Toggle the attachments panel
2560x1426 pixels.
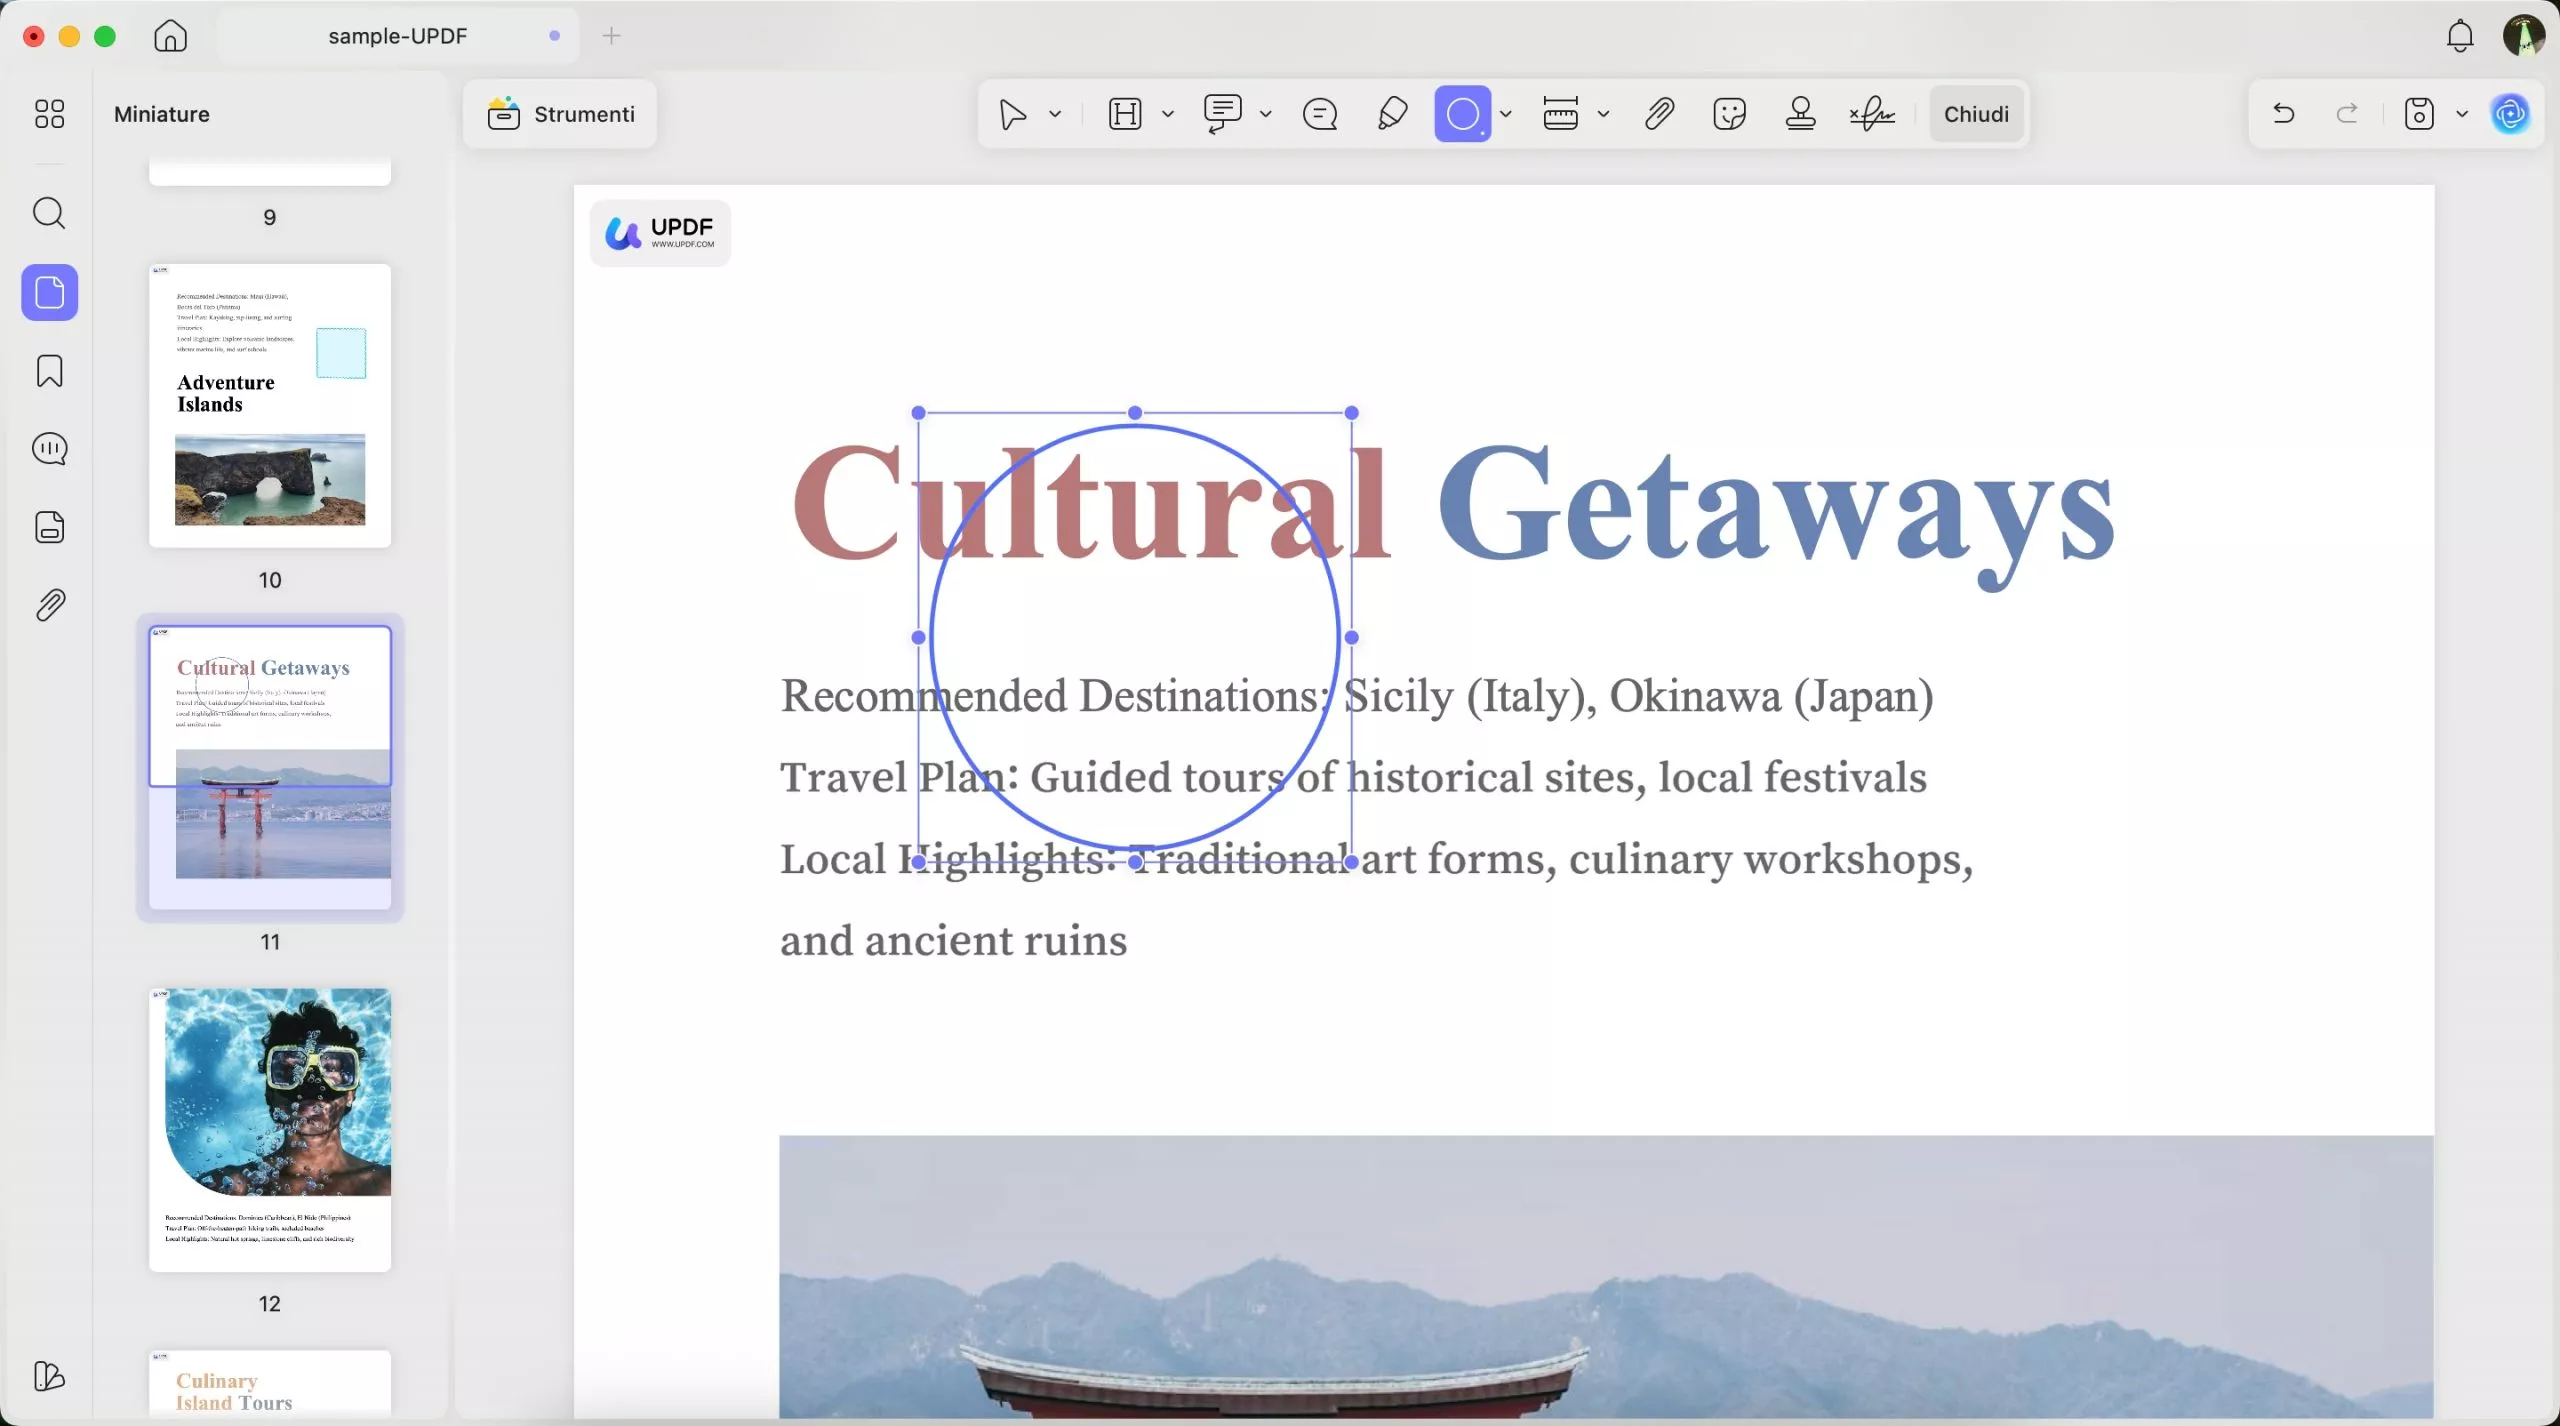tap(49, 604)
